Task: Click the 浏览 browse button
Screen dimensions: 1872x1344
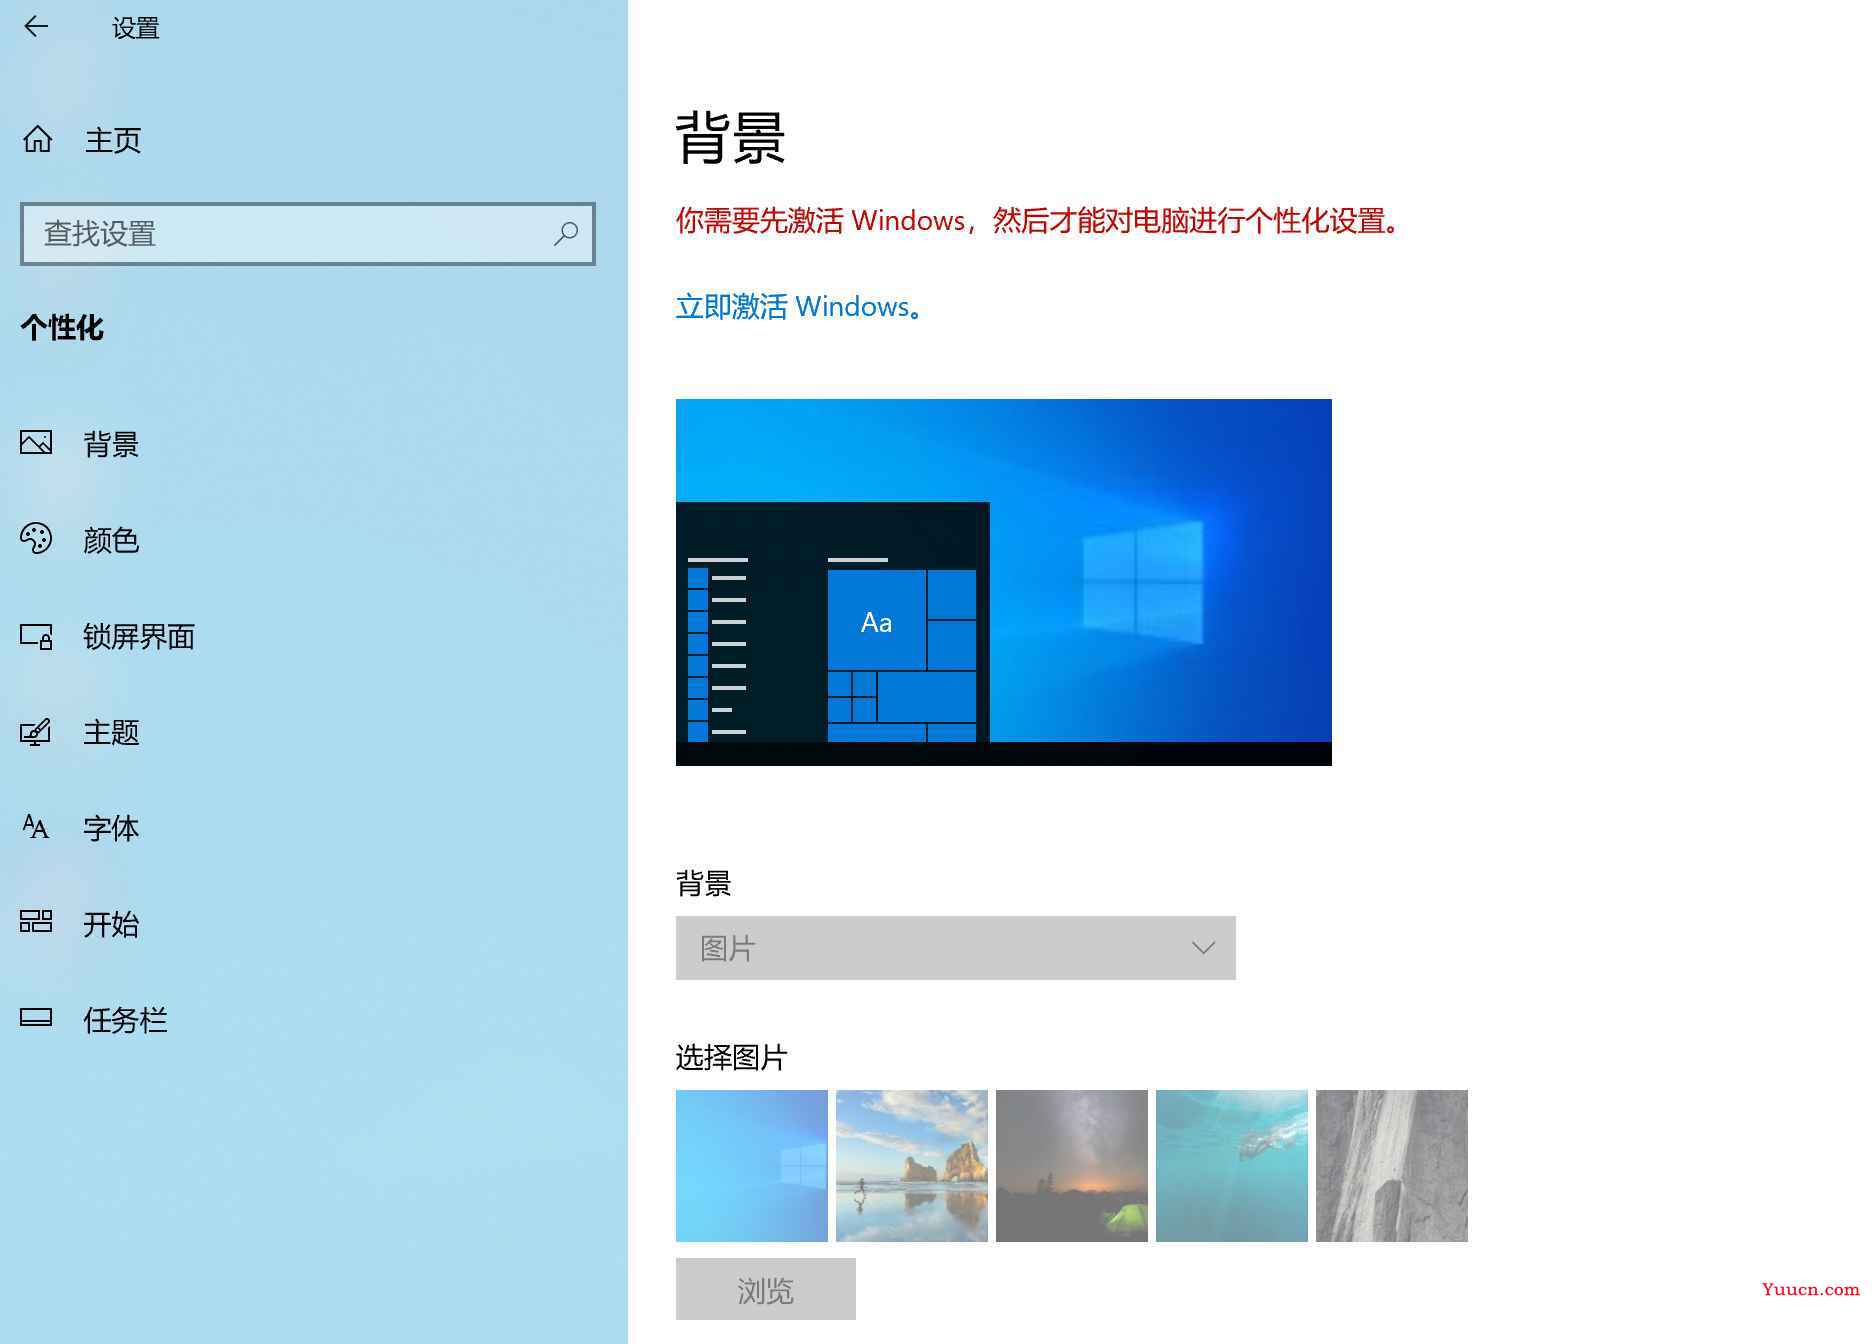Action: click(766, 1290)
